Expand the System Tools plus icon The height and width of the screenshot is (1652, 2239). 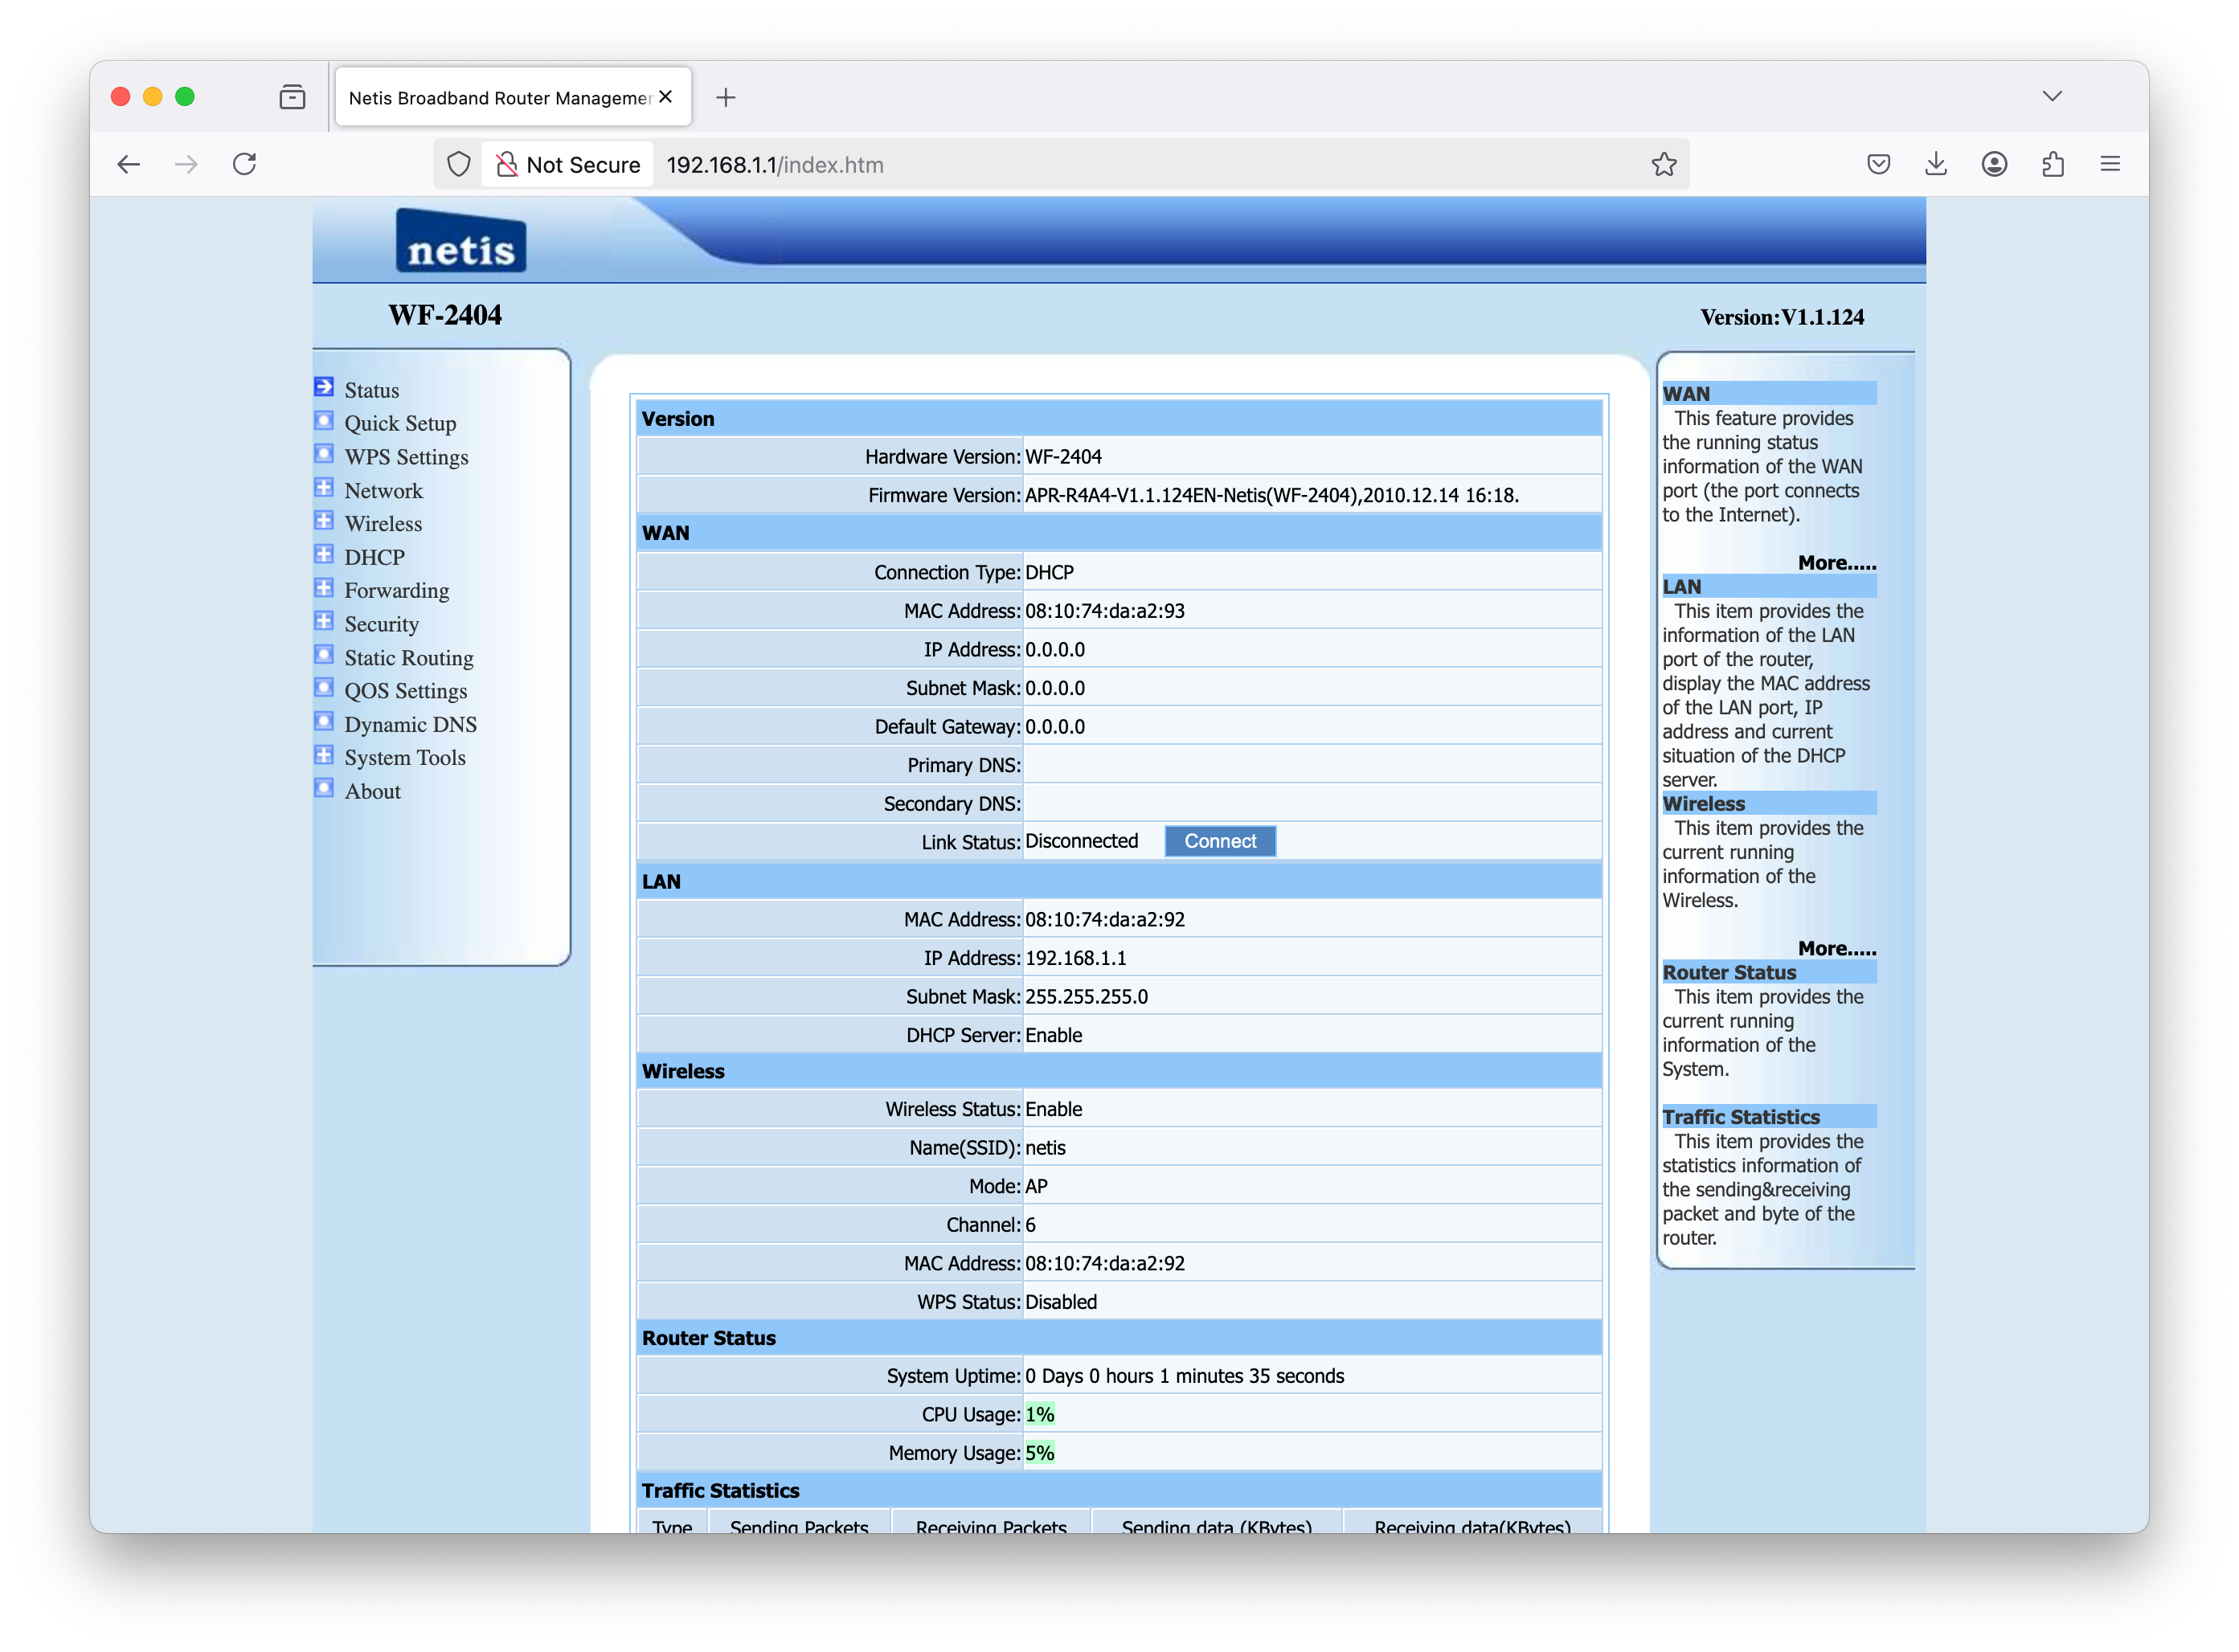coord(324,755)
